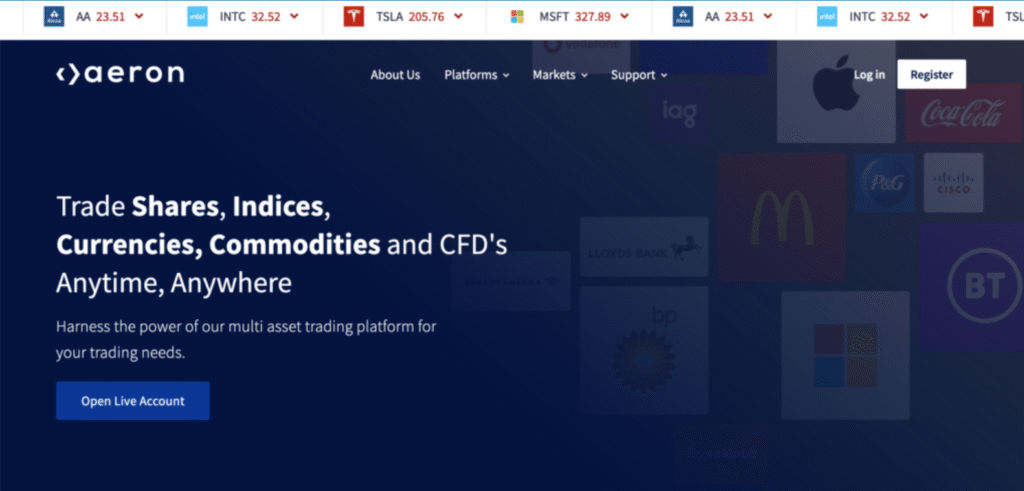This screenshot has width=1024, height=491.
Task: Click the Open Live Account button
Action: point(133,401)
